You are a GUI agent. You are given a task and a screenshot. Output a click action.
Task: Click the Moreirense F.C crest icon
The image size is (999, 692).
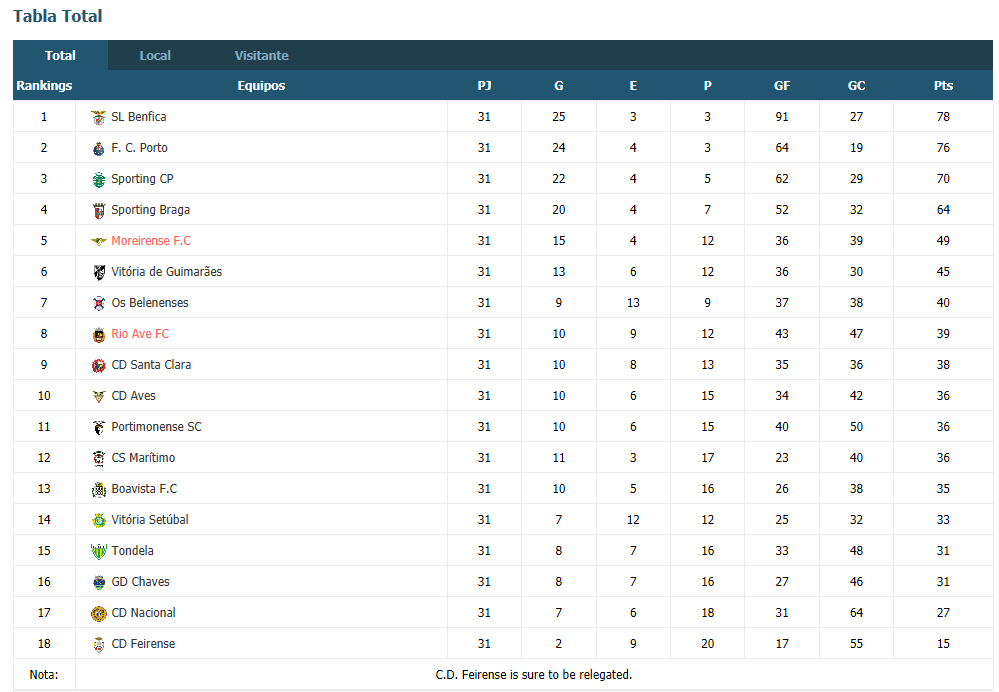99,241
